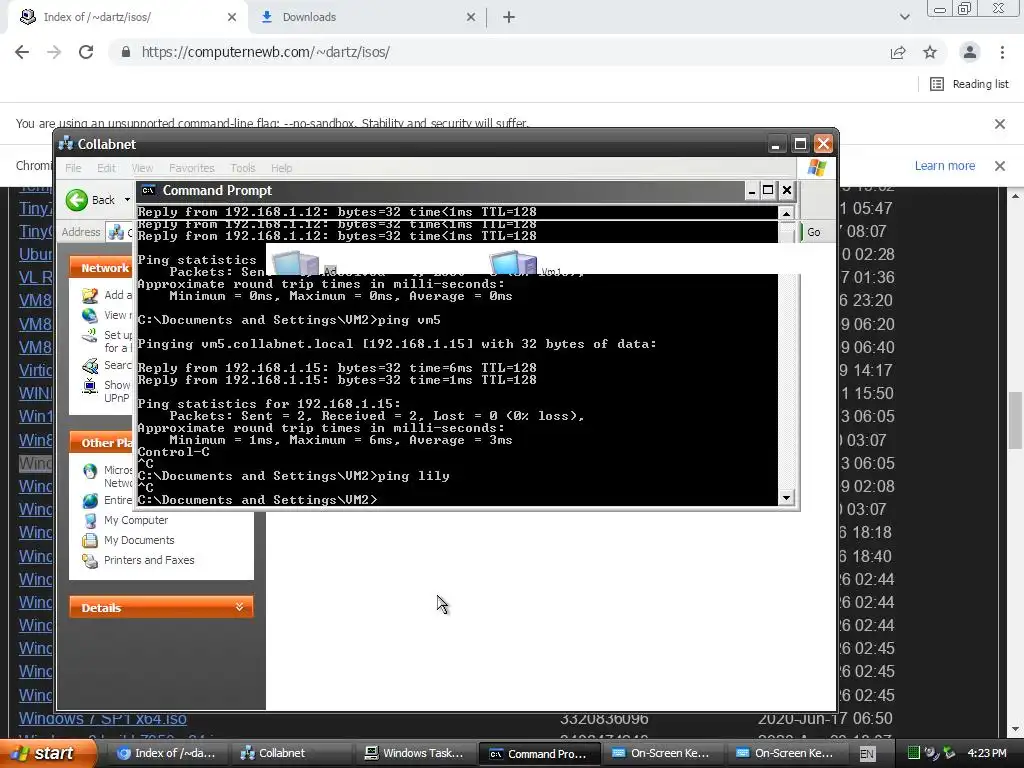Viewport: 1024px width, 768px height.
Task: Click the Entire Network globe icon
Action: 90,500
